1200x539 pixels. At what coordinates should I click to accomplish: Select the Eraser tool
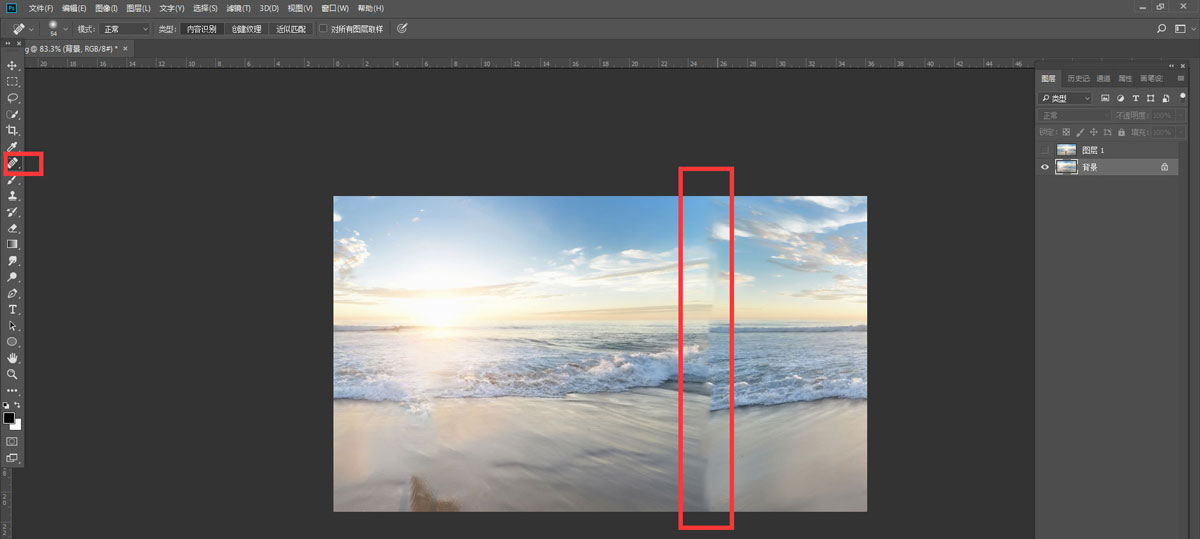click(x=12, y=228)
